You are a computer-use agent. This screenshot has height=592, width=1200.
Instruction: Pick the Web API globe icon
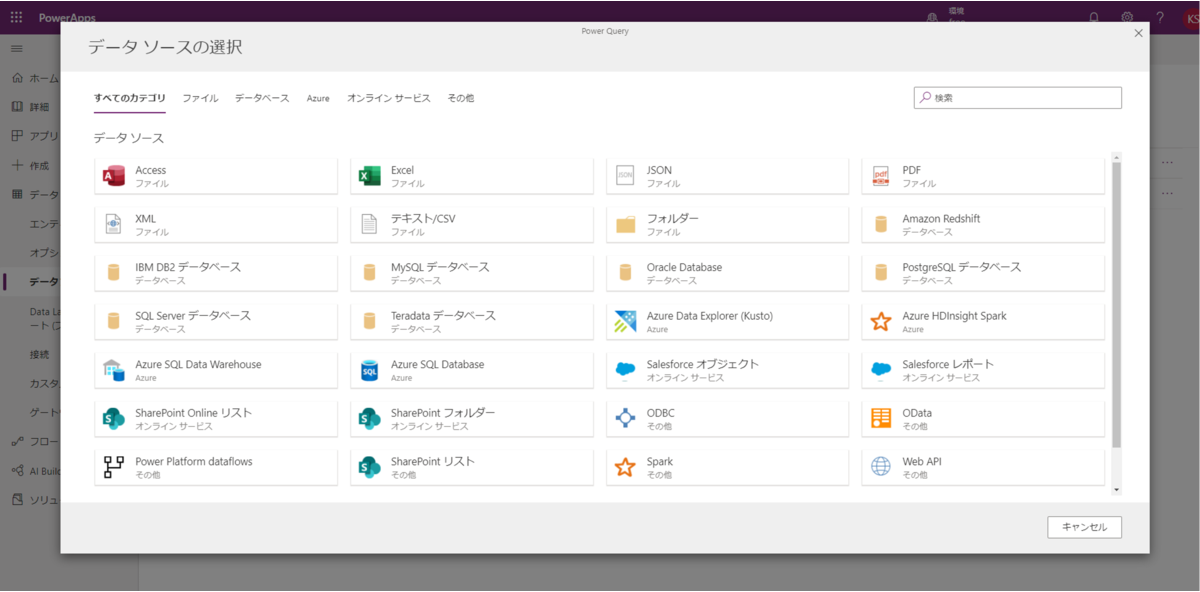881,467
